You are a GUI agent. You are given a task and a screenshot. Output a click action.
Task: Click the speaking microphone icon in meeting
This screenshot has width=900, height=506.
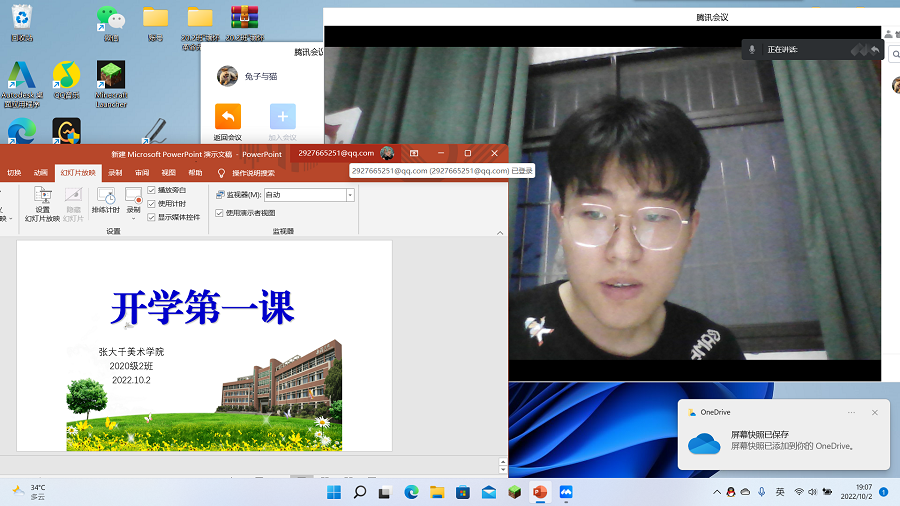pyautogui.click(x=752, y=49)
